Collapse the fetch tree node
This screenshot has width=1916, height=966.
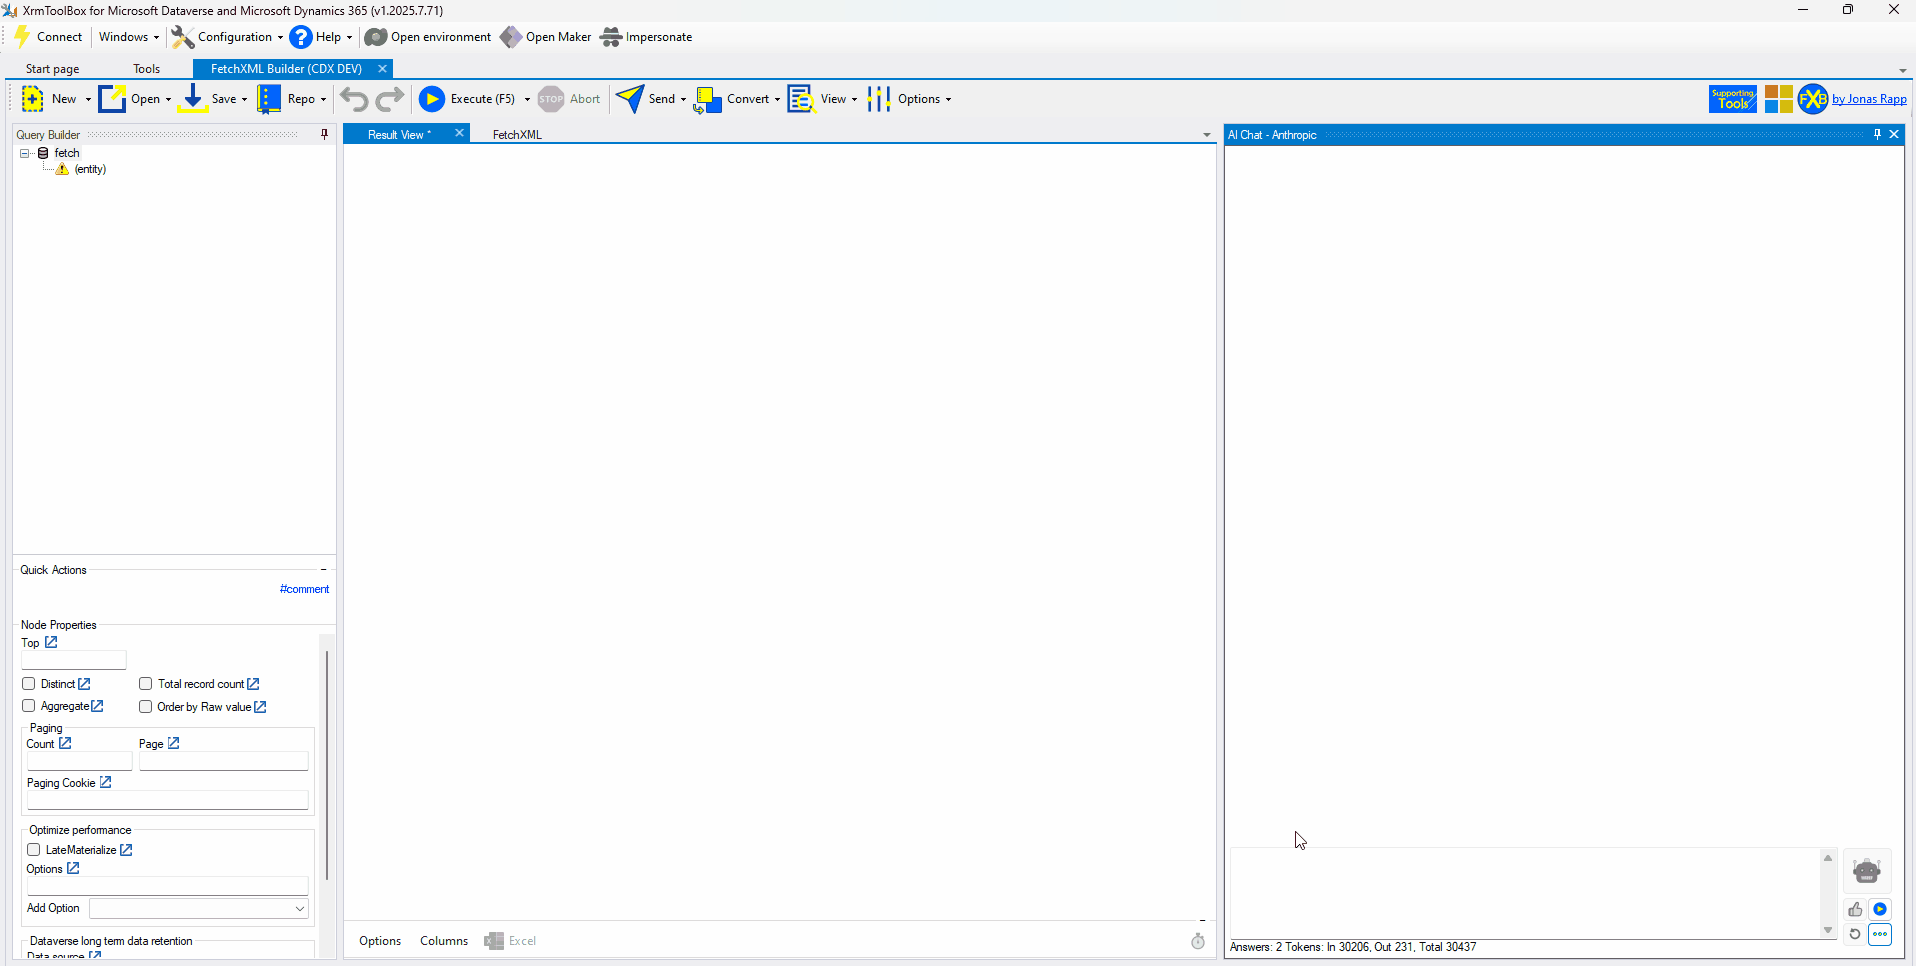click(25, 153)
